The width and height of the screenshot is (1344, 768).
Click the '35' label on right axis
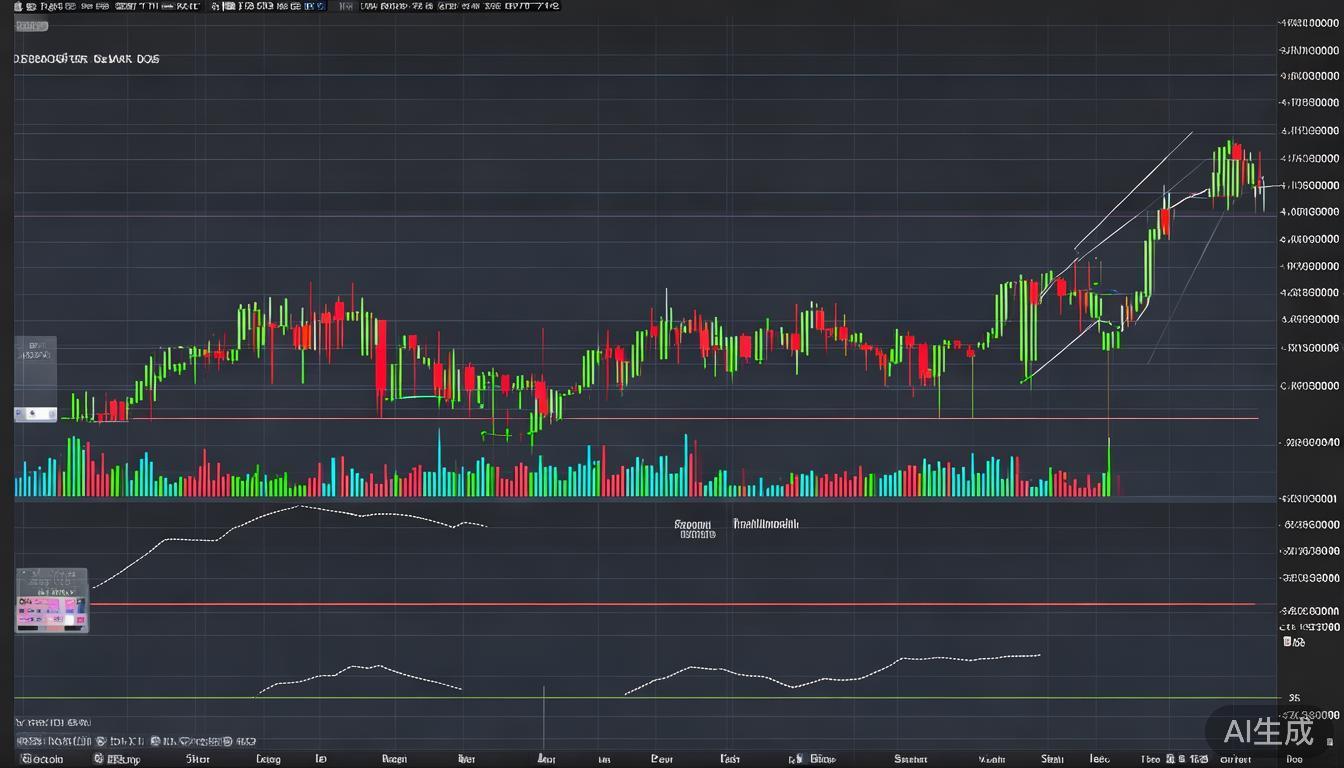[x=1294, y=698]
